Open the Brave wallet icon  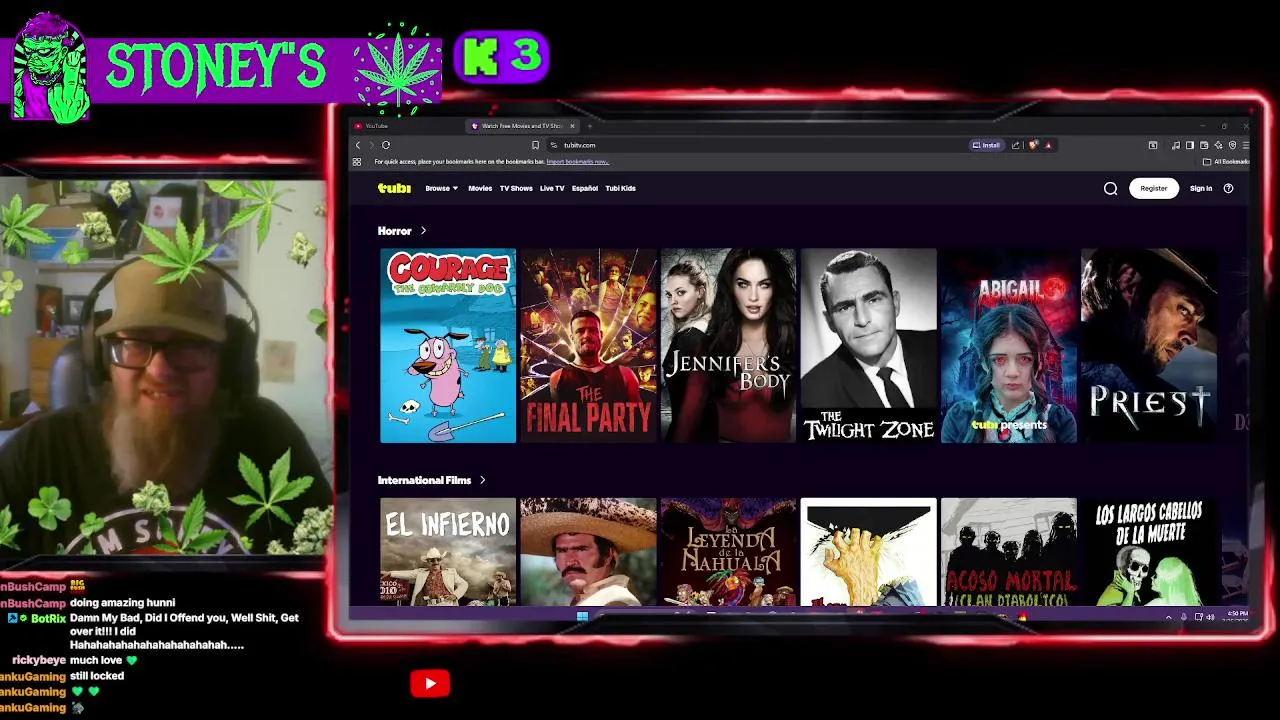1204,145
